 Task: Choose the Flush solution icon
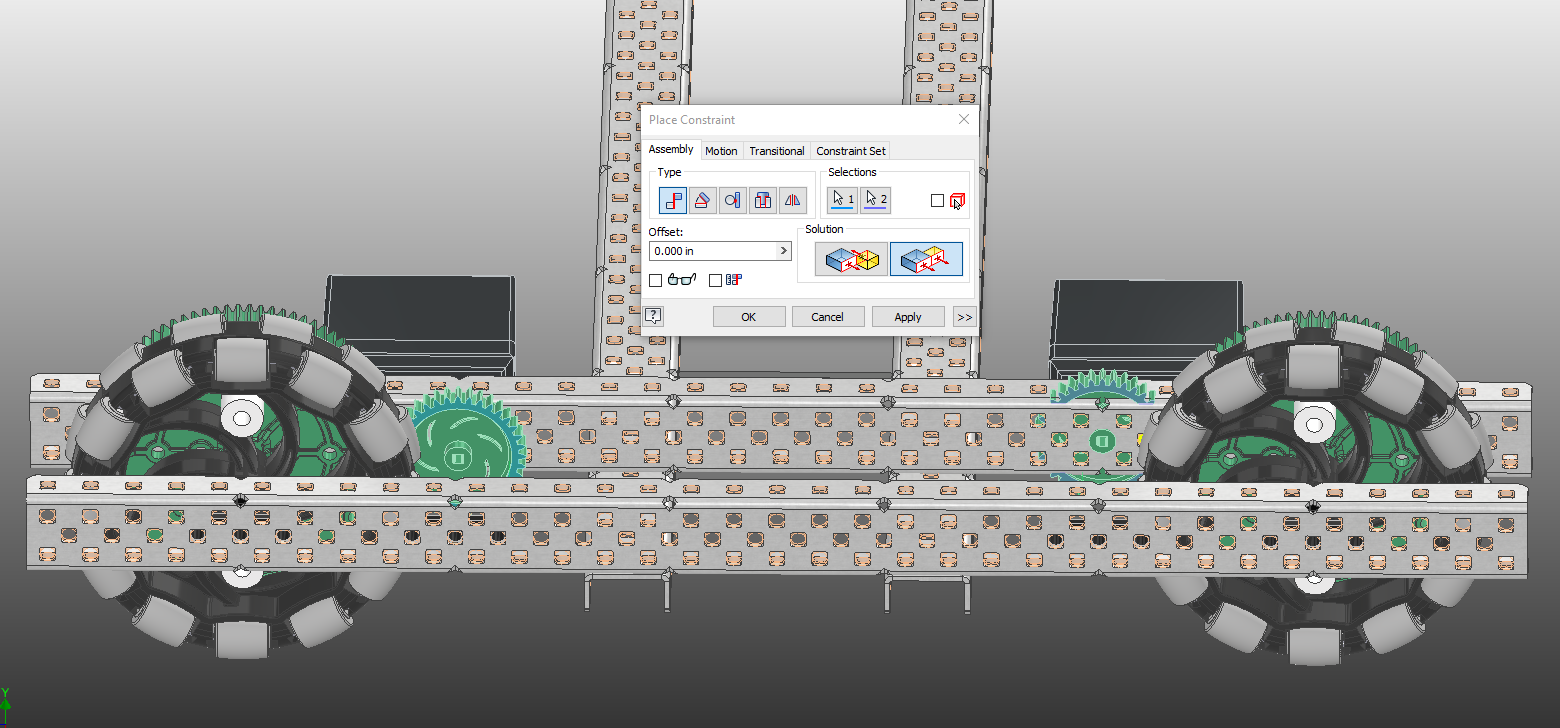(926, 260)
